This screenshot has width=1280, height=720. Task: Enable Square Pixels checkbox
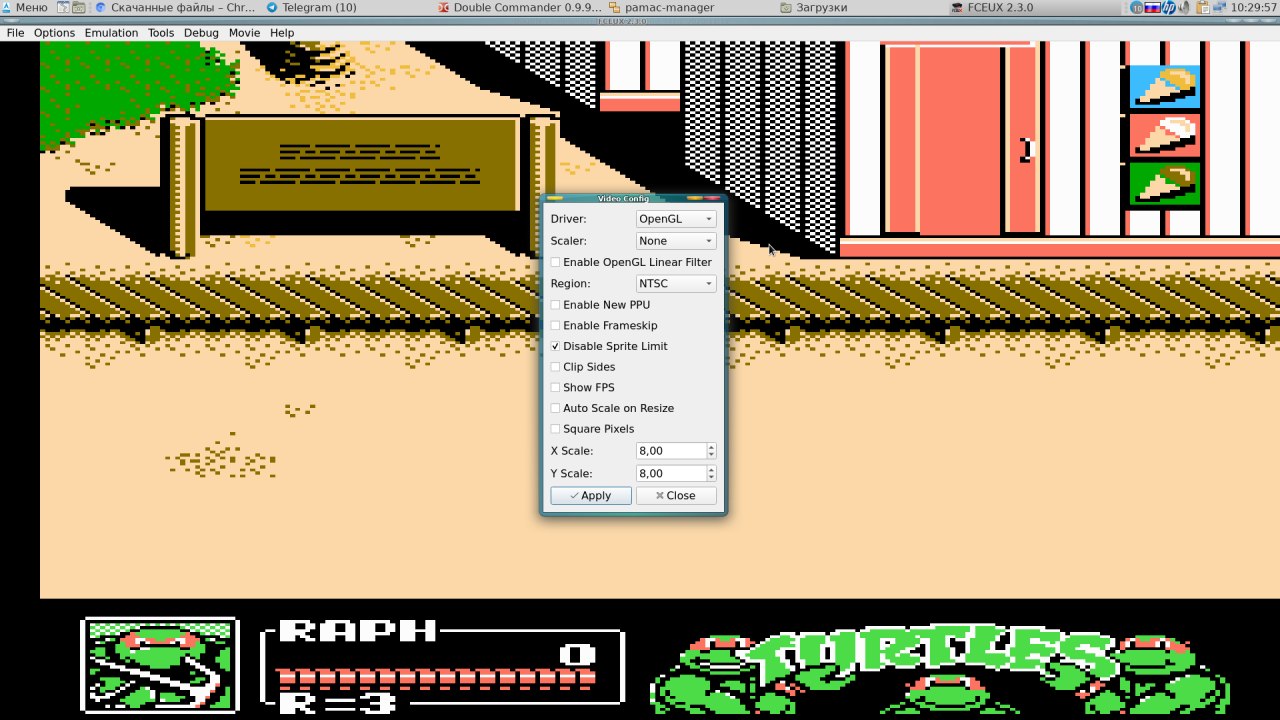[556, 429]
